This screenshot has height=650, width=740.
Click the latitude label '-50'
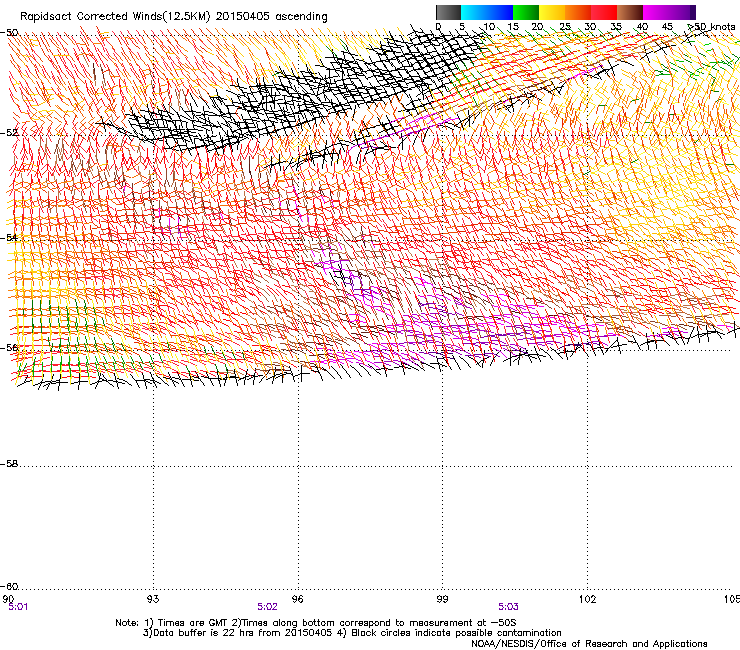pyautogui.click(x=9, y=33)
